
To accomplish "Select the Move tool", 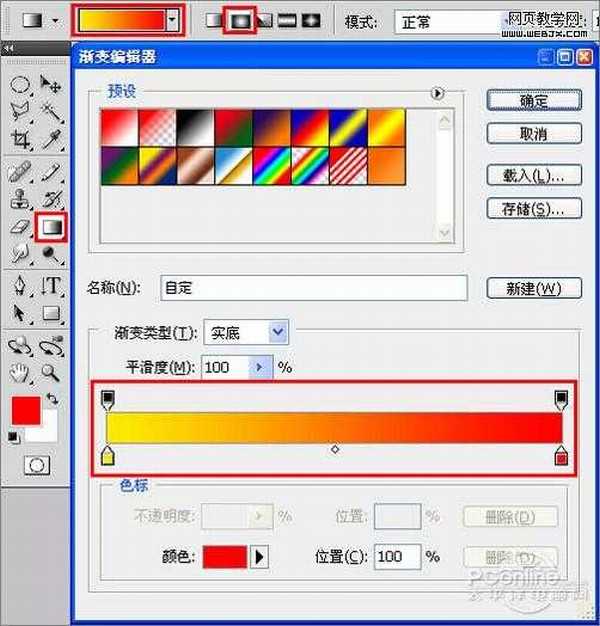I will 51,84.
